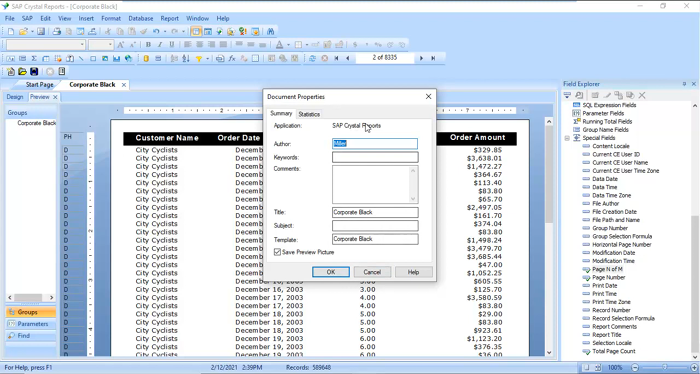This screenshot has width=700, height=374.
Task: Open the font color dropdown arrow
Action: (288, 45)
